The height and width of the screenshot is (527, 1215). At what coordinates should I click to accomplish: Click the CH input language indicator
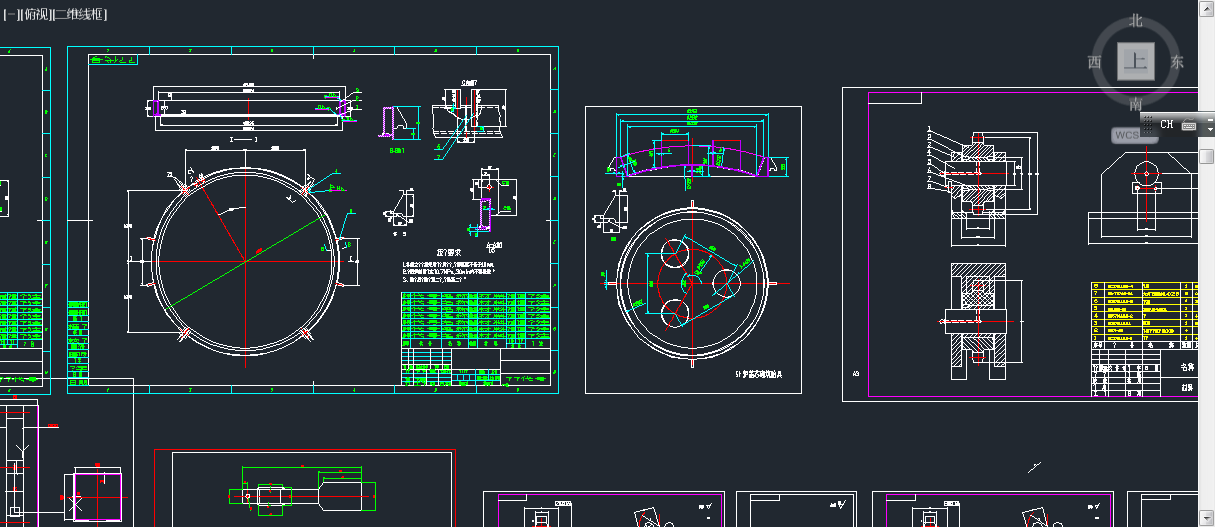[x=1167, y=124]
